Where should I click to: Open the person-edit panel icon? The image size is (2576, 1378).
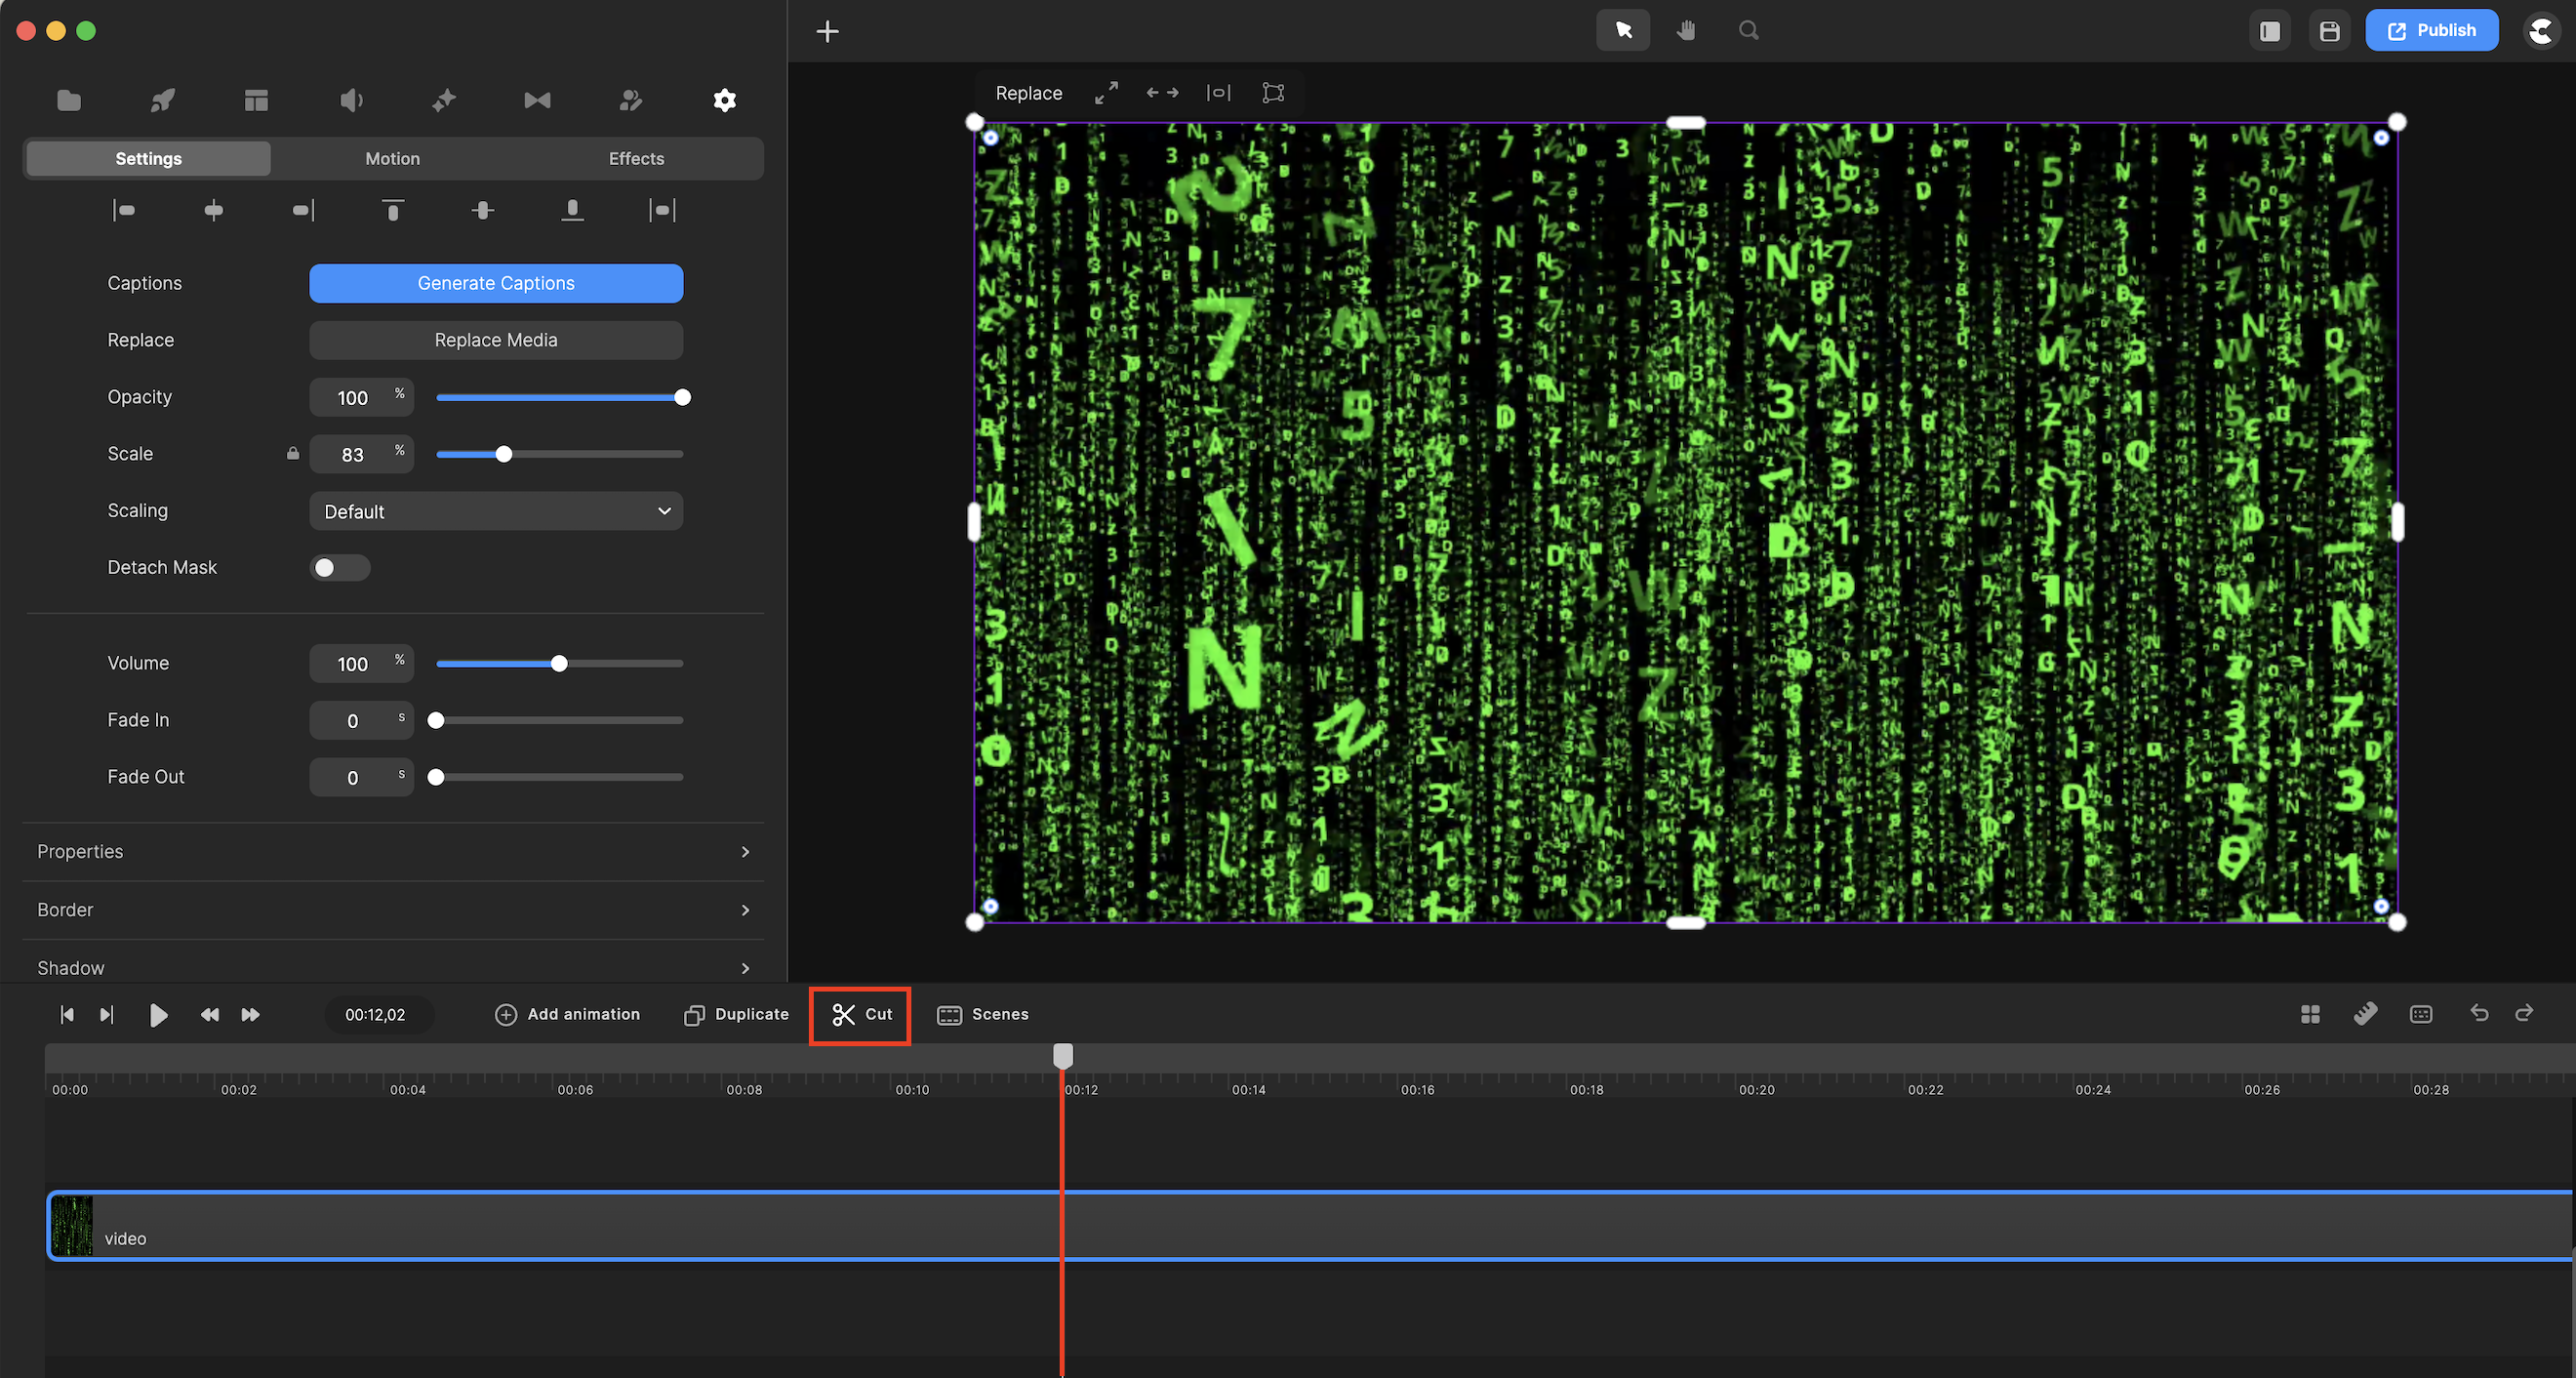pyautogui.click(x=631, y=100)
